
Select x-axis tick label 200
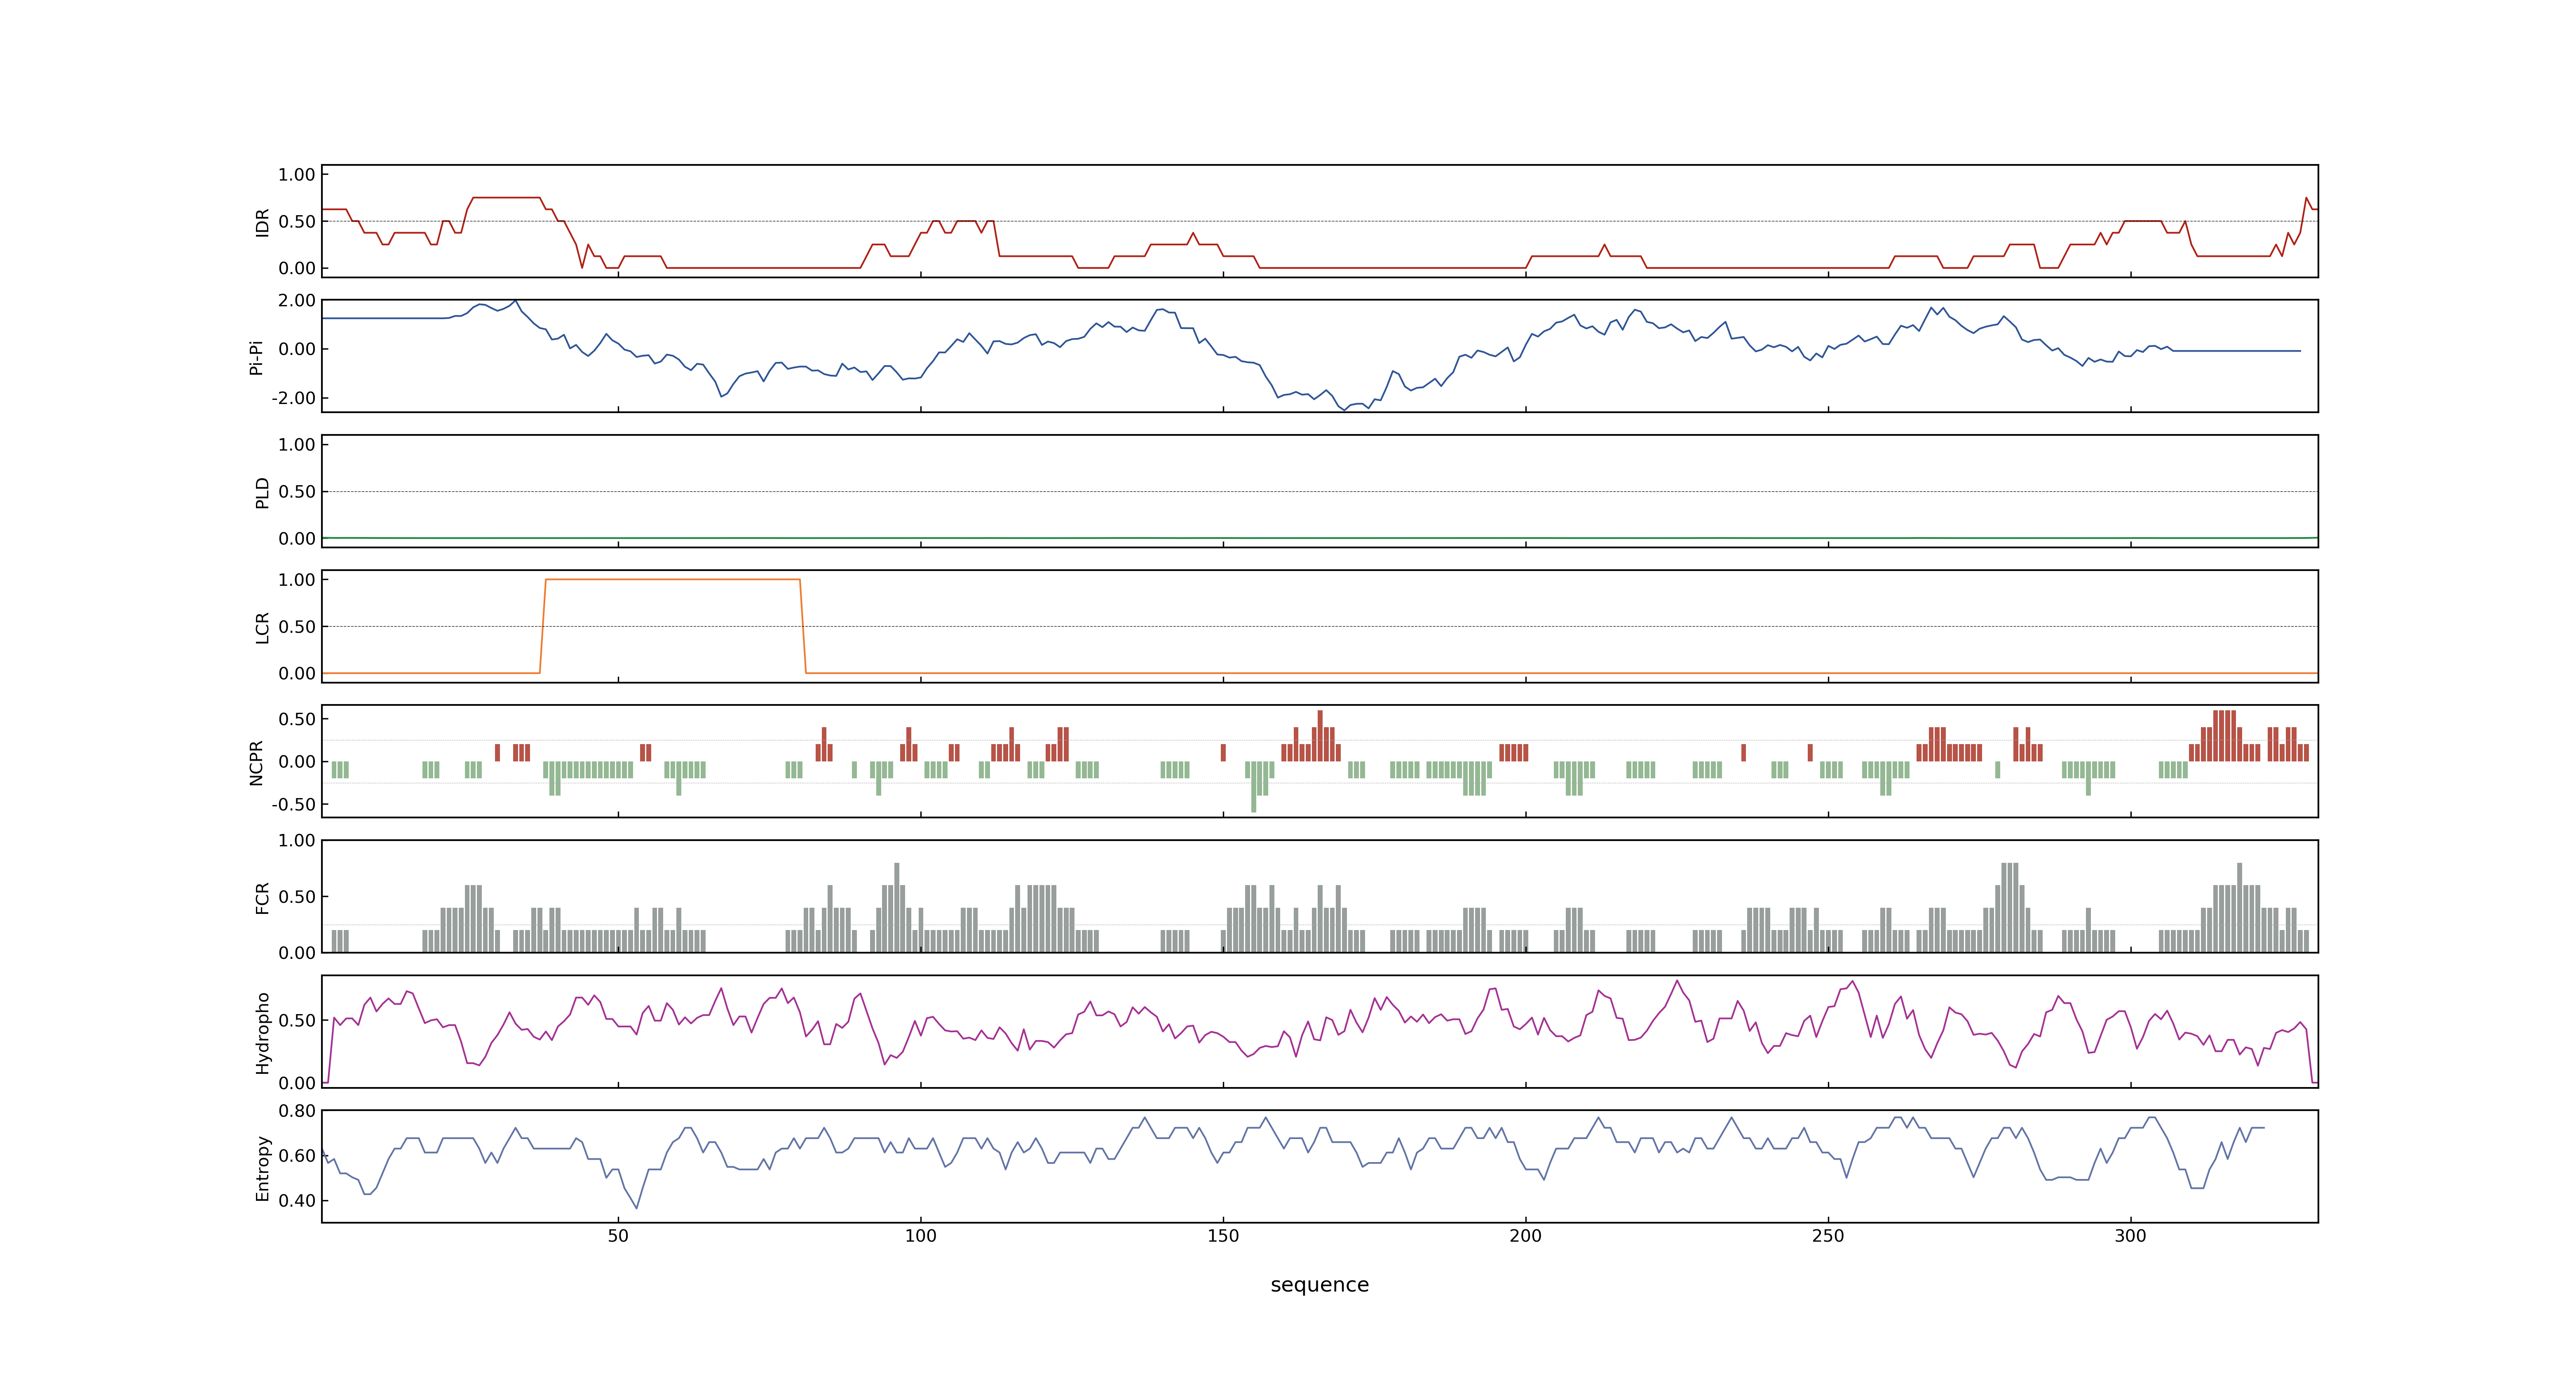click(x=1525, y=1236)
